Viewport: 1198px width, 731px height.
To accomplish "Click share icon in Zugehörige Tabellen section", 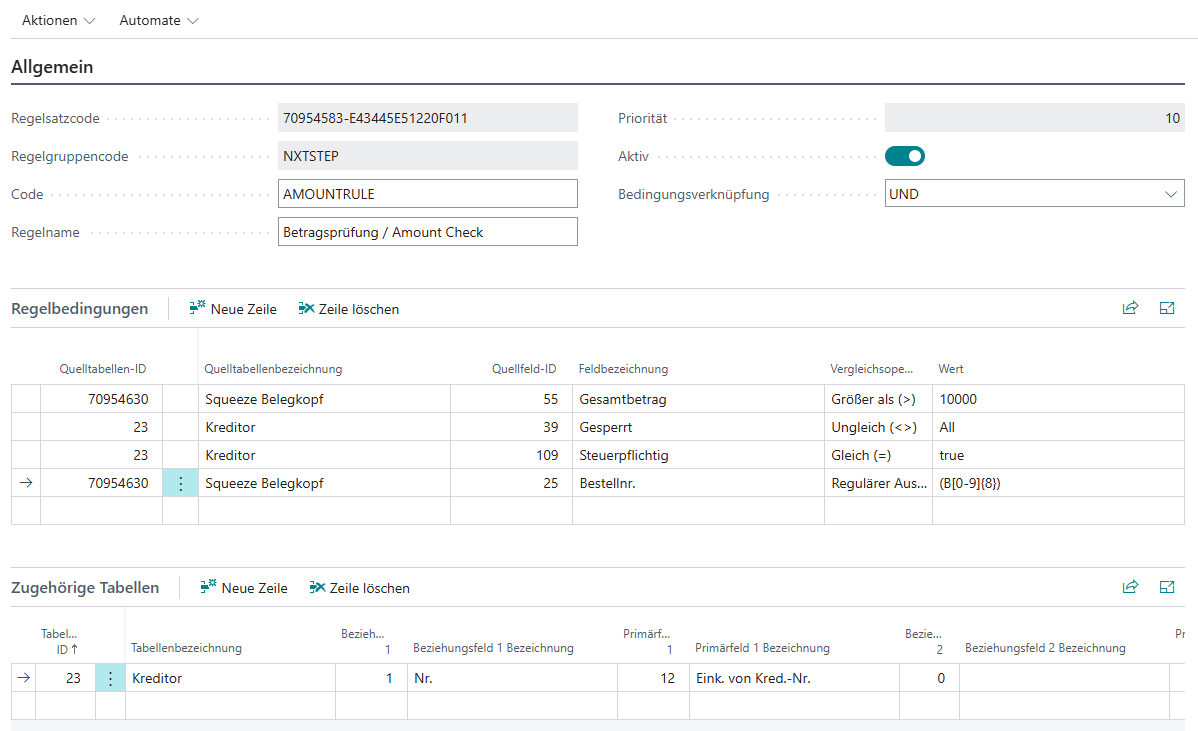I will point(1130,588).
